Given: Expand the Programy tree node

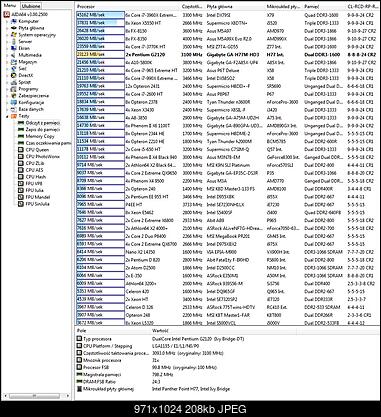Looking at the screenshot, I should (x=7, y=89).
